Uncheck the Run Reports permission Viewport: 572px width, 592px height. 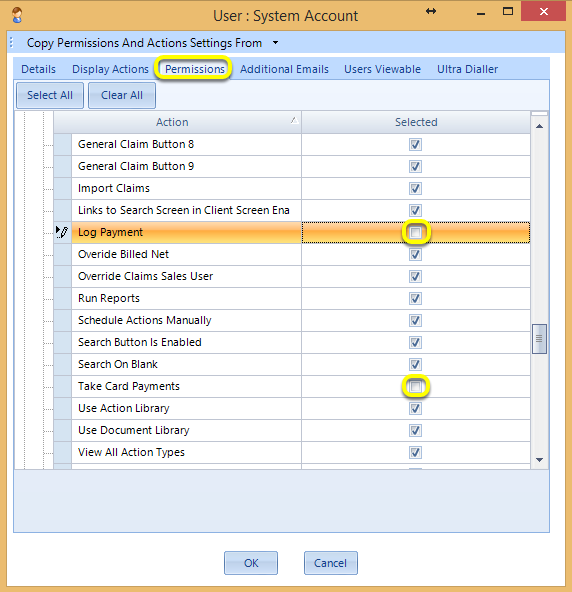(x=415, y=298)
